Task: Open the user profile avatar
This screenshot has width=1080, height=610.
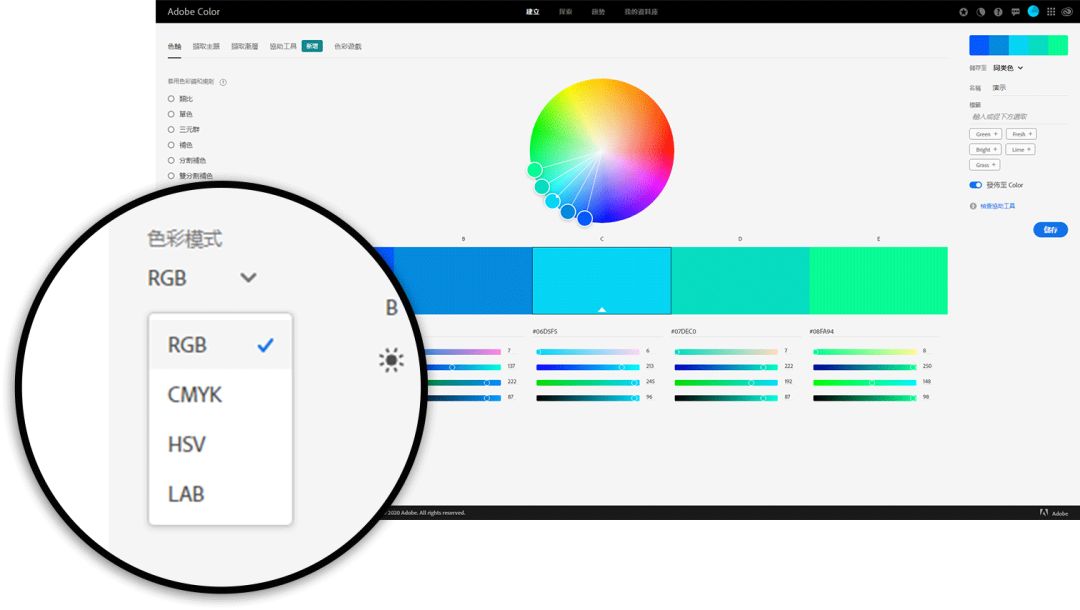Action: tap(1033, 12)
